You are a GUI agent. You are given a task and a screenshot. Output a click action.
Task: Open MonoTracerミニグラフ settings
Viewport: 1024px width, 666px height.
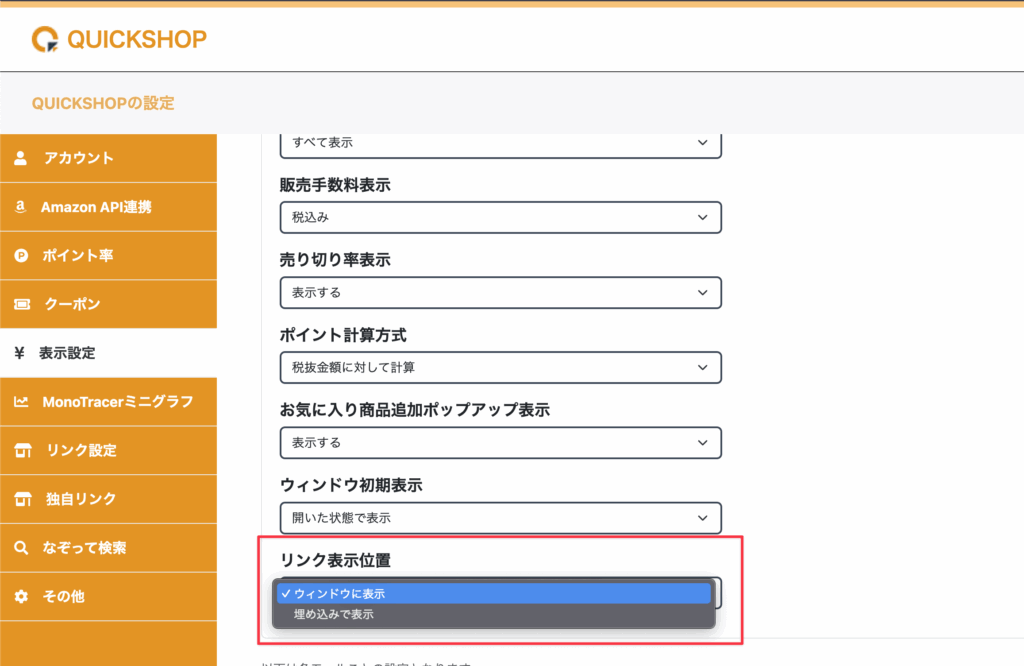point(108,402)
